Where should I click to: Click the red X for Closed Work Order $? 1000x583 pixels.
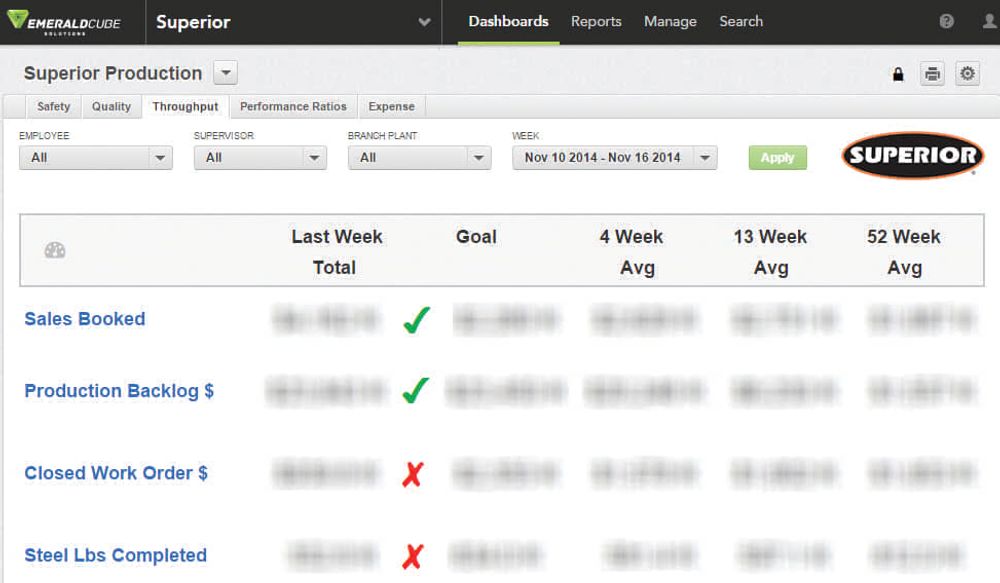[413, 474]
